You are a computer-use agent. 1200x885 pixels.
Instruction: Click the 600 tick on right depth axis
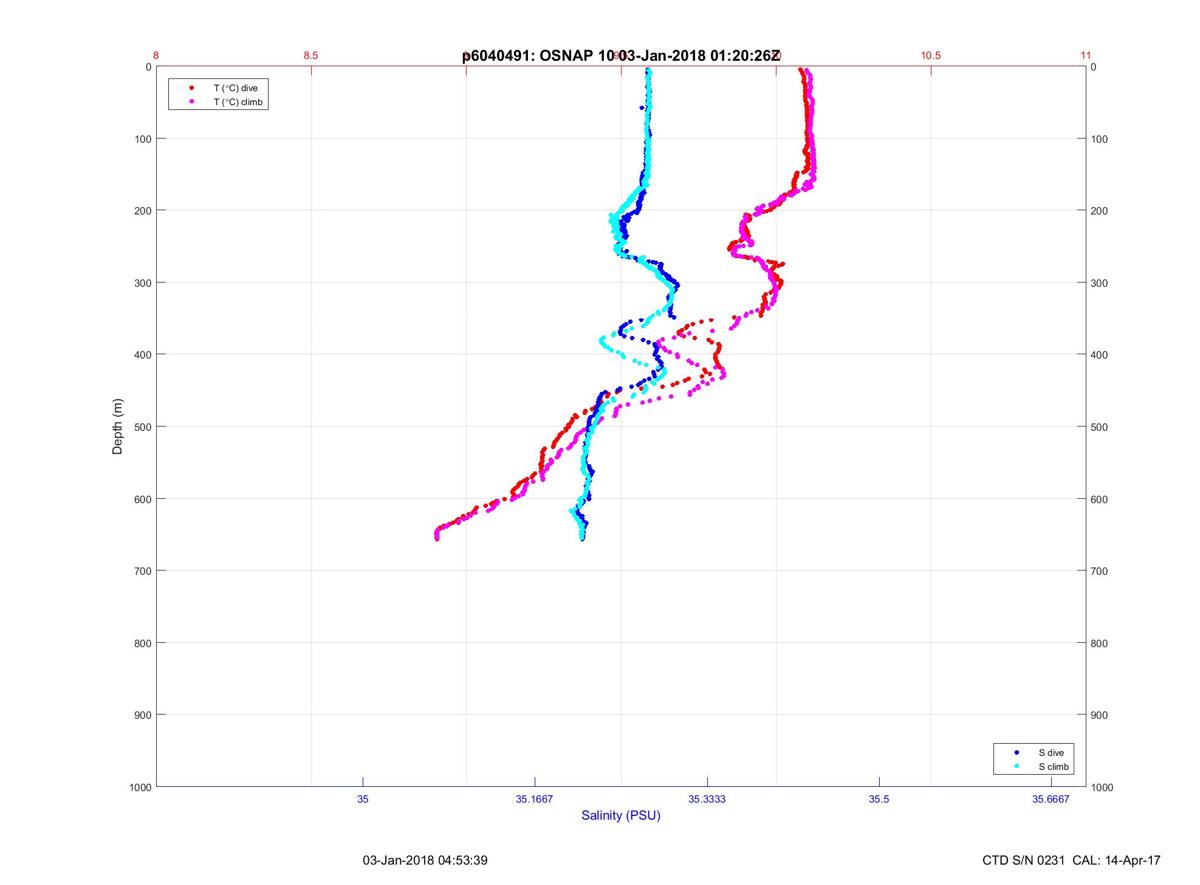[1100, 499]
